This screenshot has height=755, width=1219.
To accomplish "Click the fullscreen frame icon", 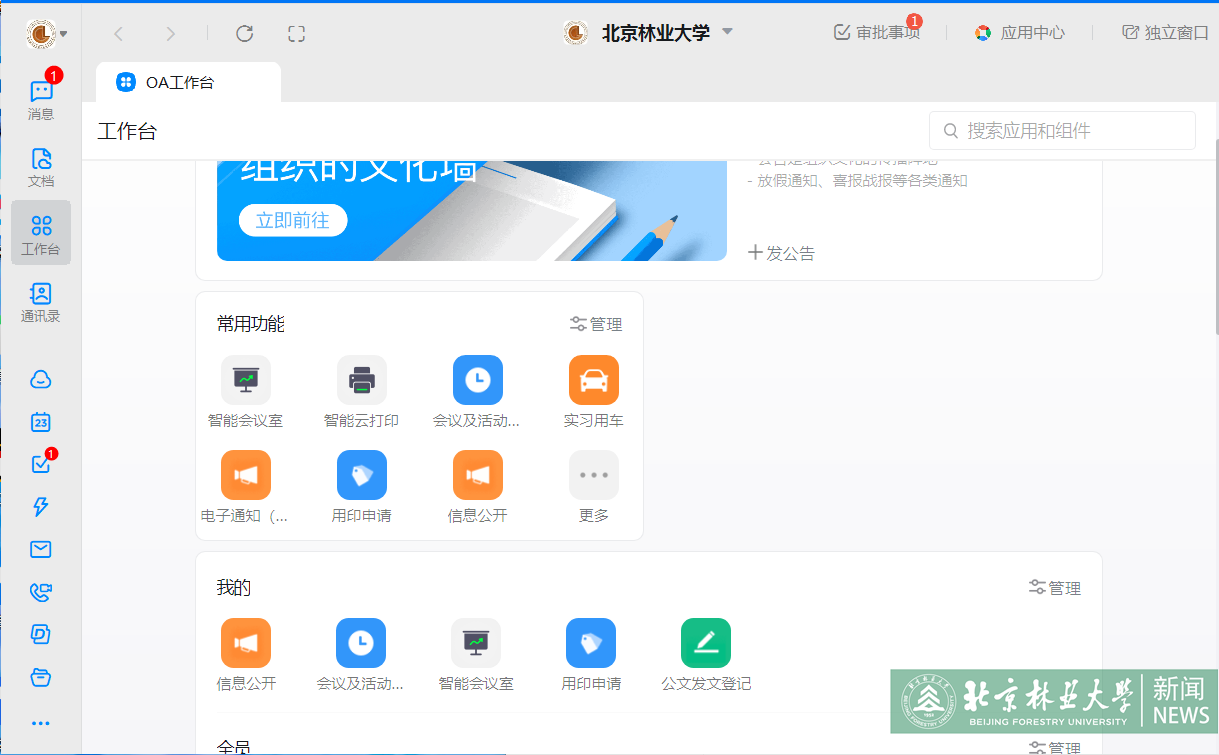I will [x=296, y=34].
